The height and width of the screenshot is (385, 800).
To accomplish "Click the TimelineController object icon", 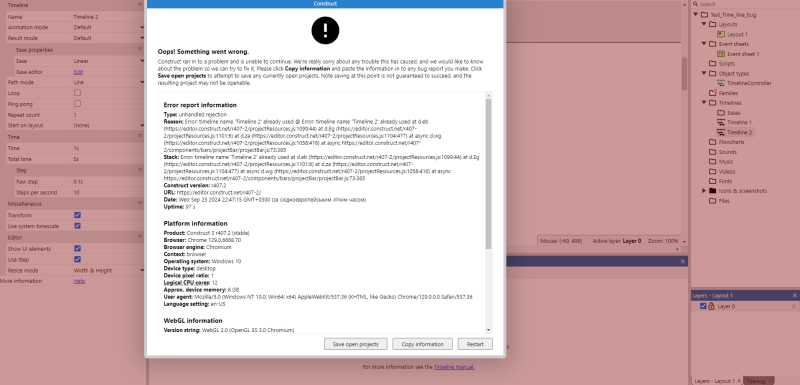I will point(721,83).
